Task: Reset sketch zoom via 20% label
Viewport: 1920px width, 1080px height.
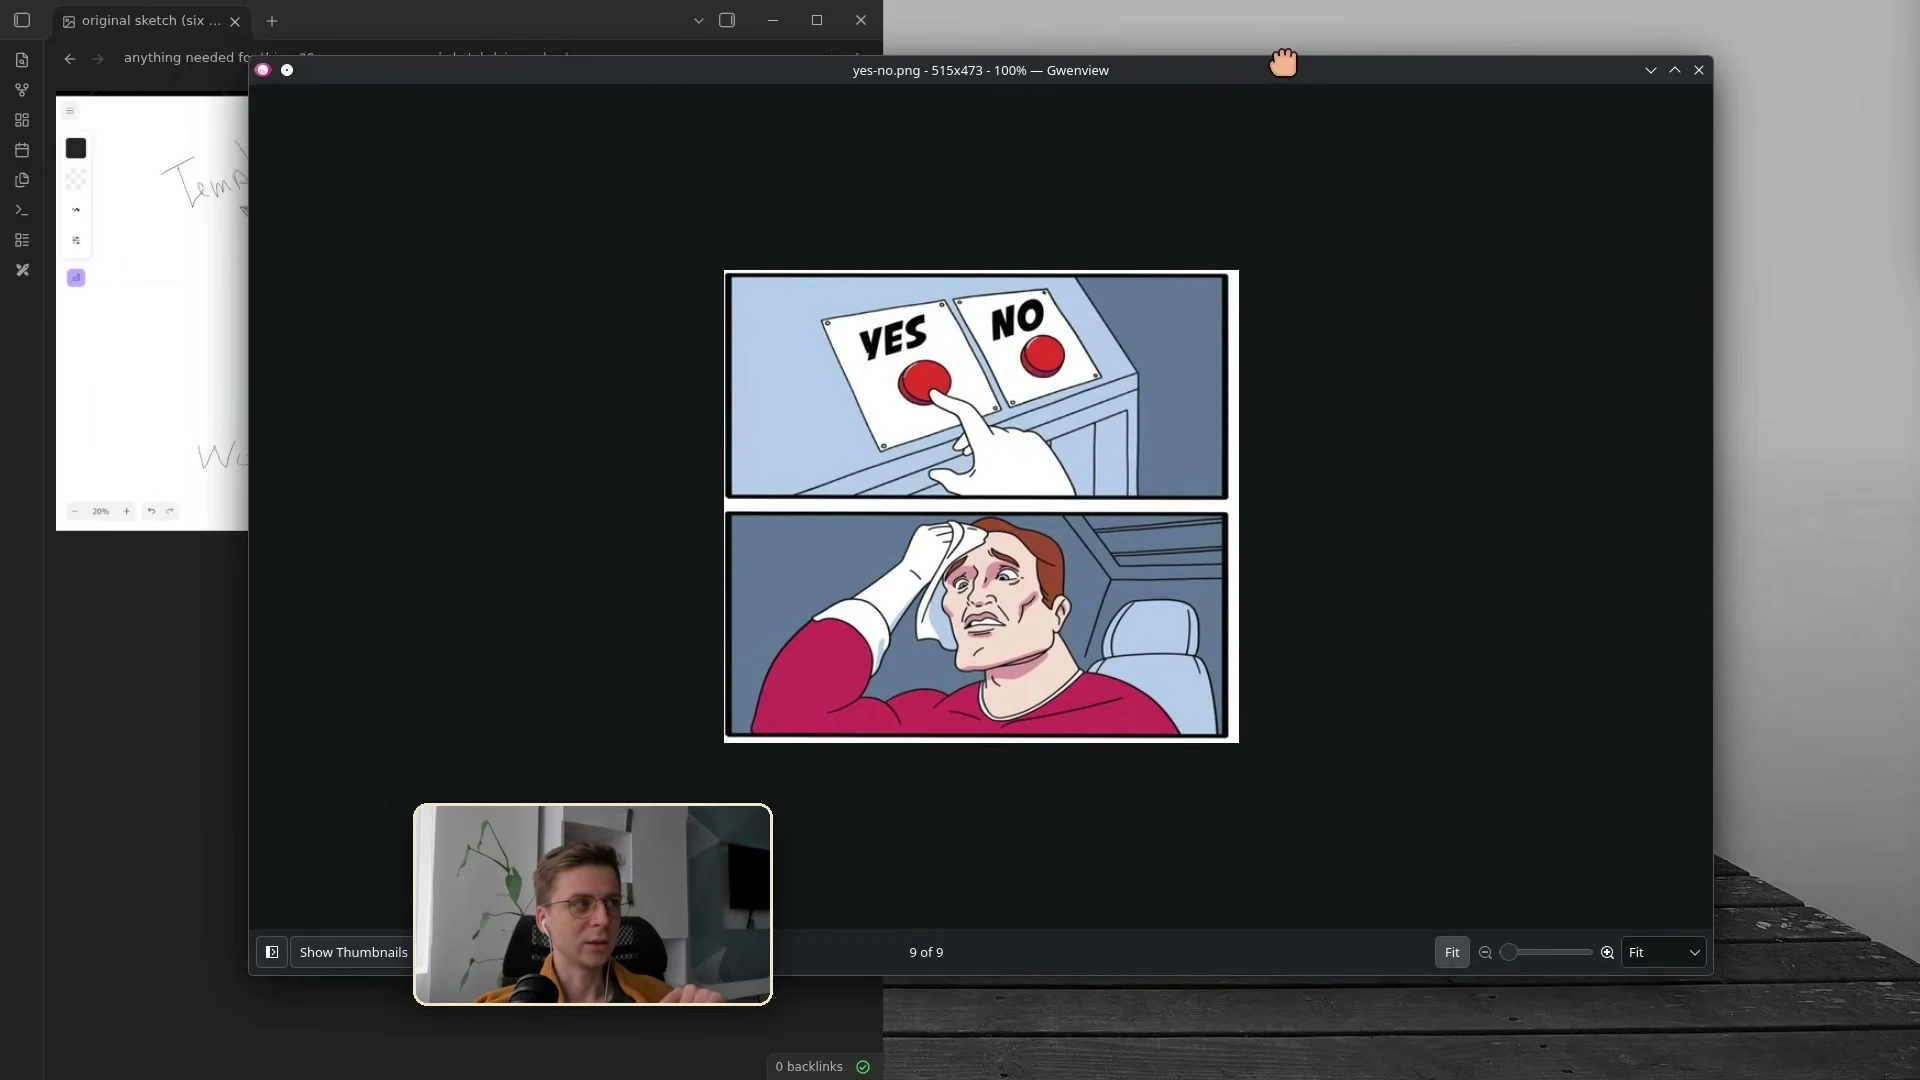Action: point(101,511)
